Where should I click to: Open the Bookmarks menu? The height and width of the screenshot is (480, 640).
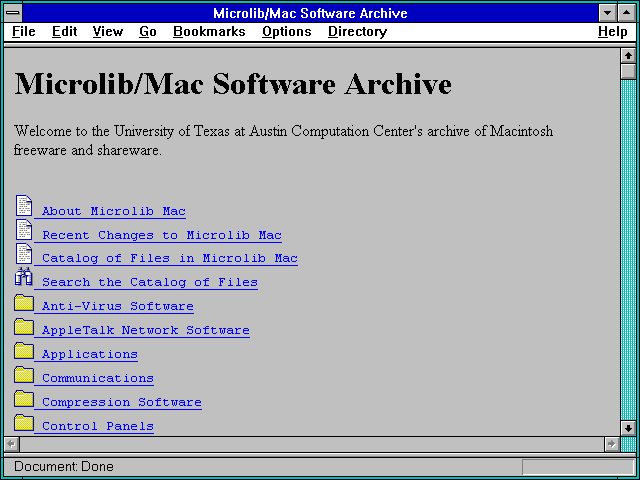click(209, 31)
